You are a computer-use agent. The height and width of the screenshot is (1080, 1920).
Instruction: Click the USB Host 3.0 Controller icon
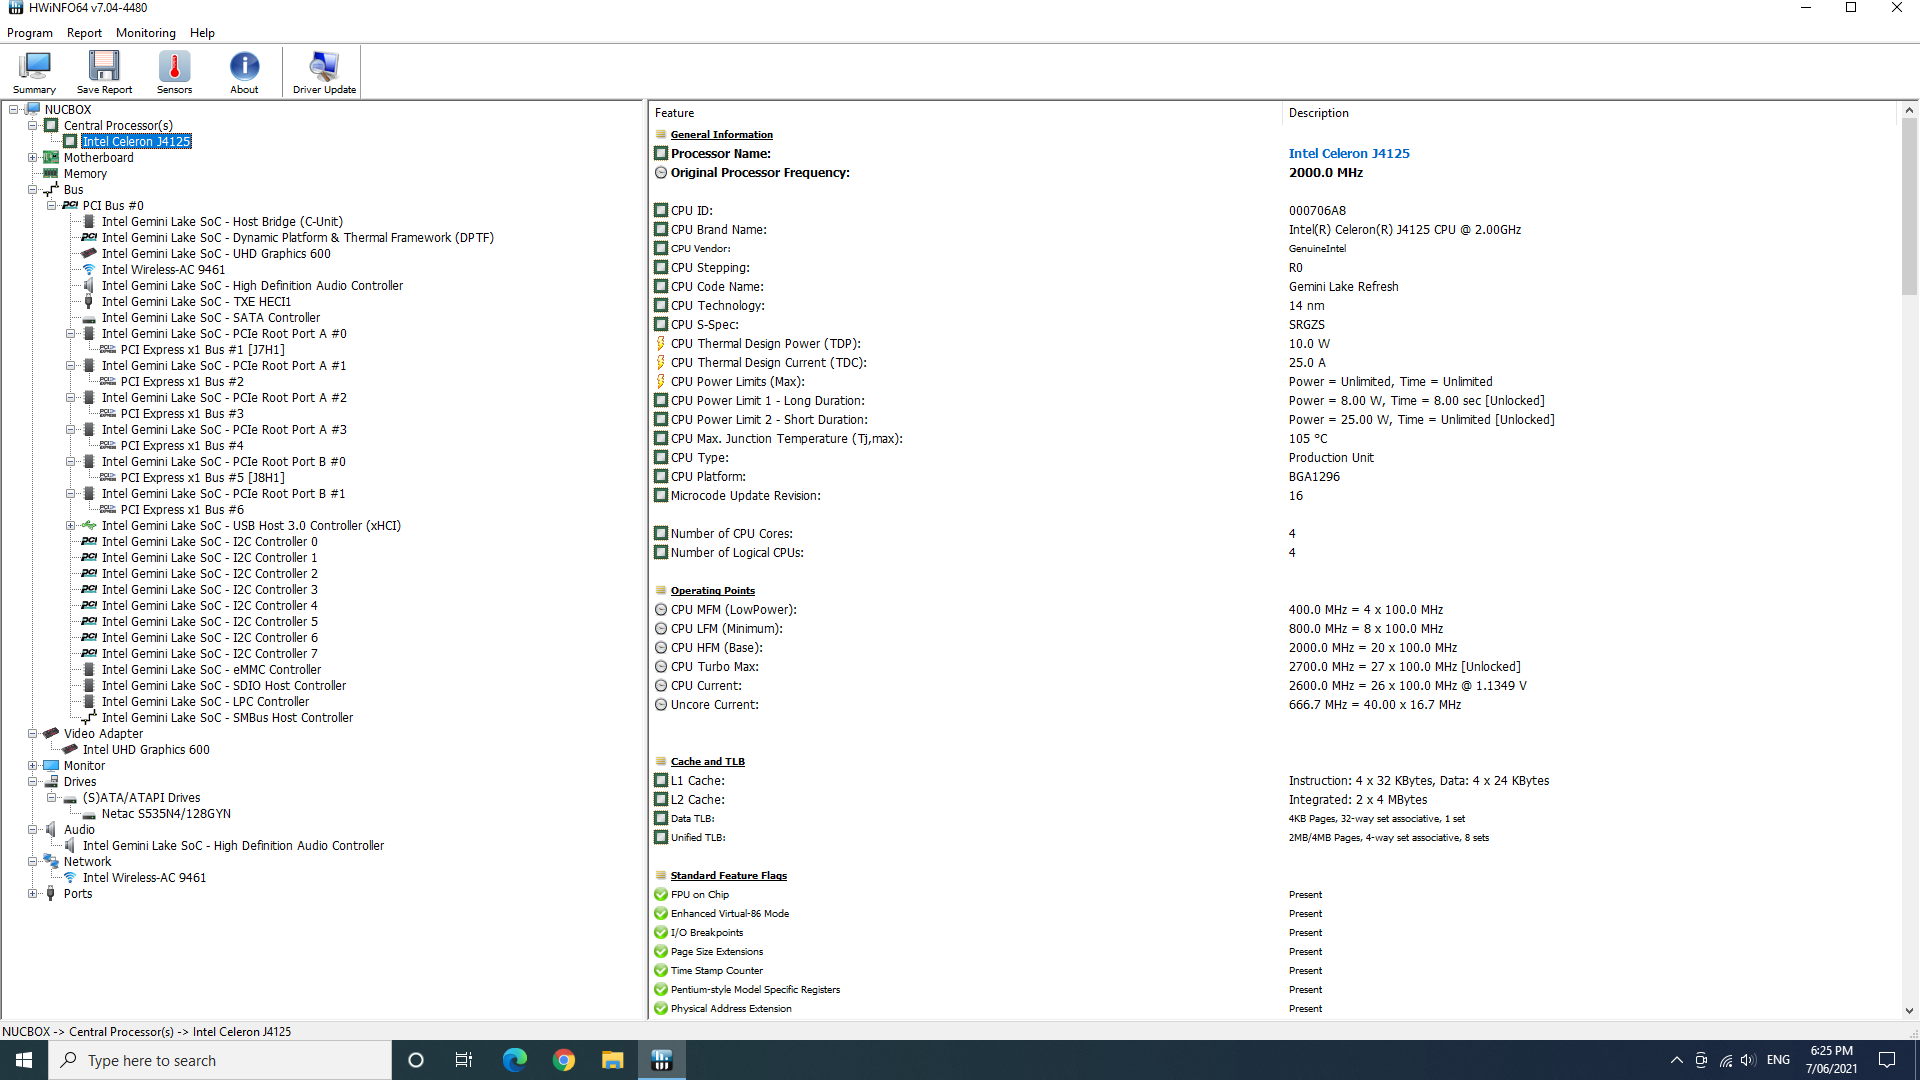pyautogui.click(x=89, y=526)
